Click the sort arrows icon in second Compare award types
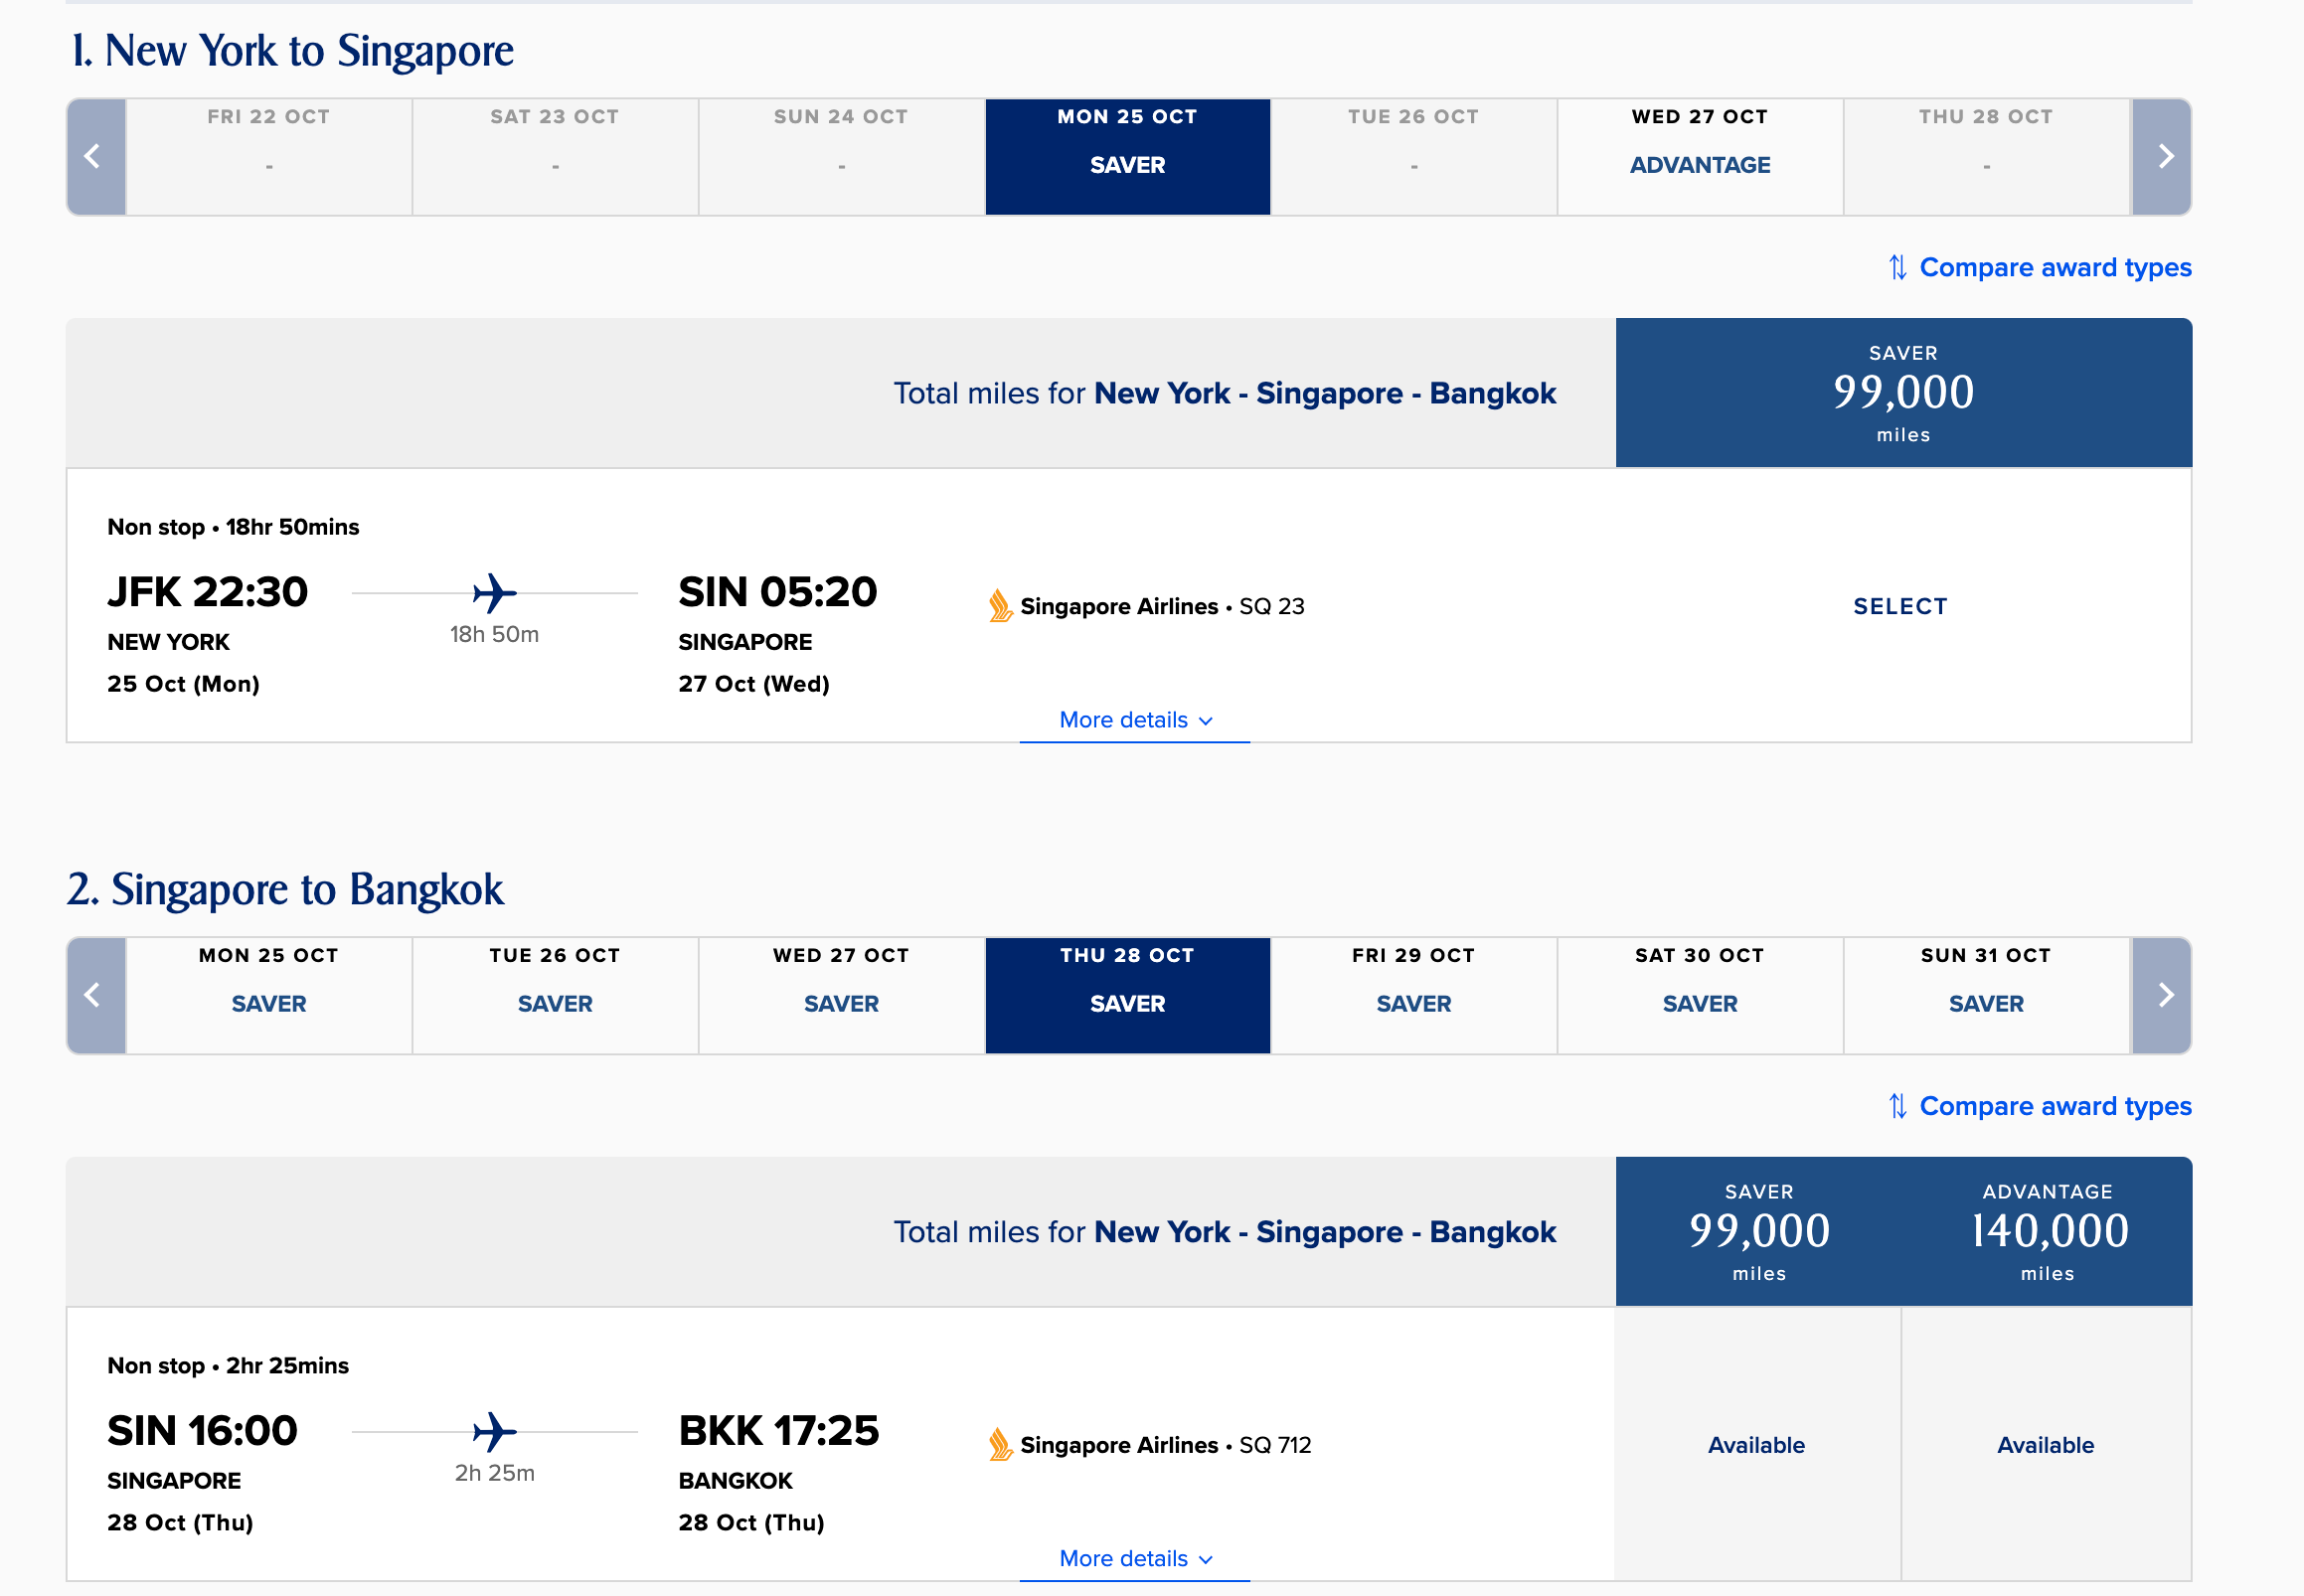Screen dimensions: 2304x1596 tap(1897, 1106)
